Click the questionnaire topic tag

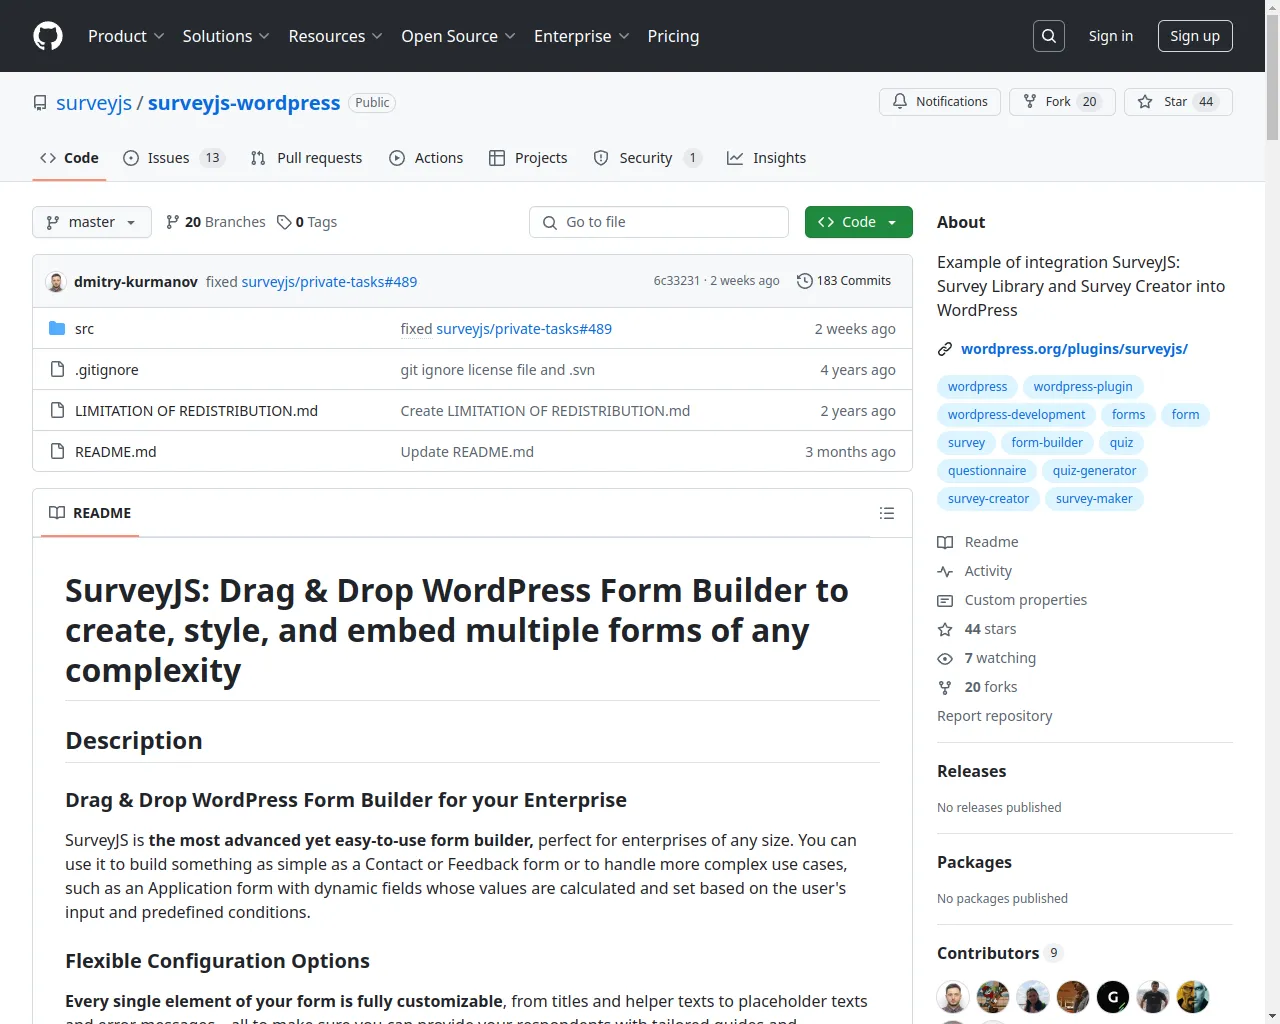coord(987,471)
